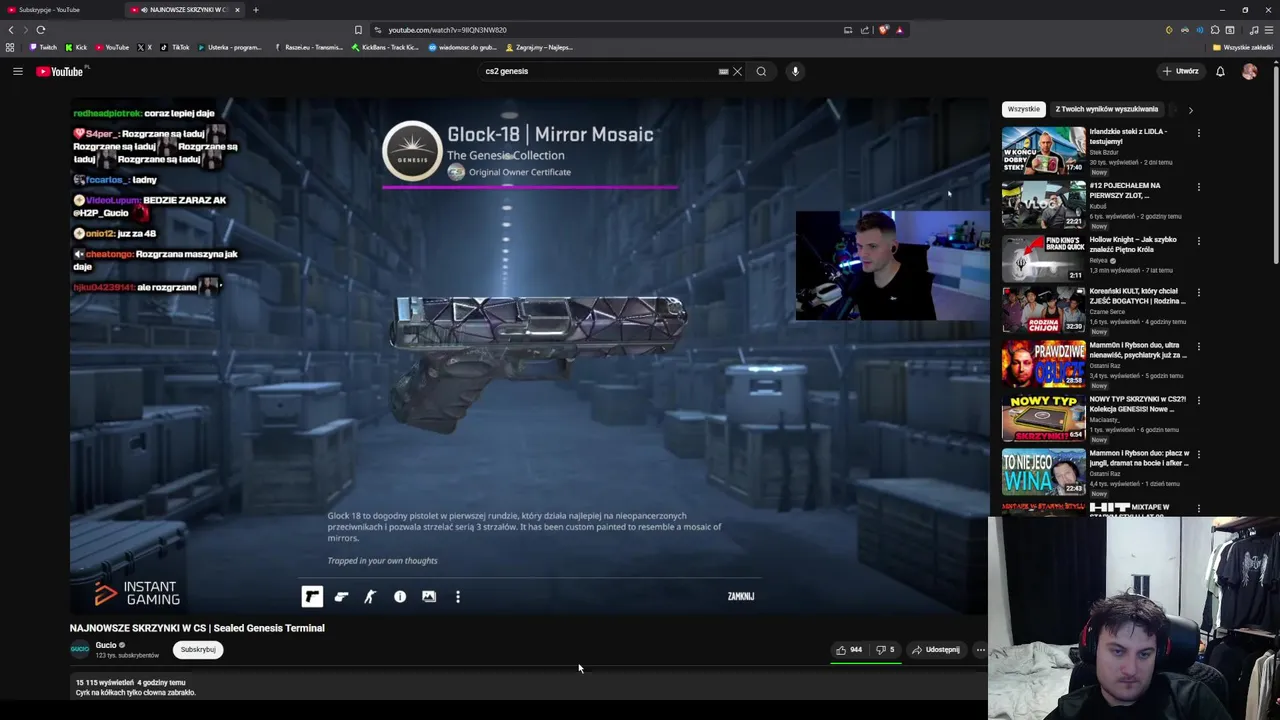Open the apps grid in bookmarks bar

click(10, 47)
